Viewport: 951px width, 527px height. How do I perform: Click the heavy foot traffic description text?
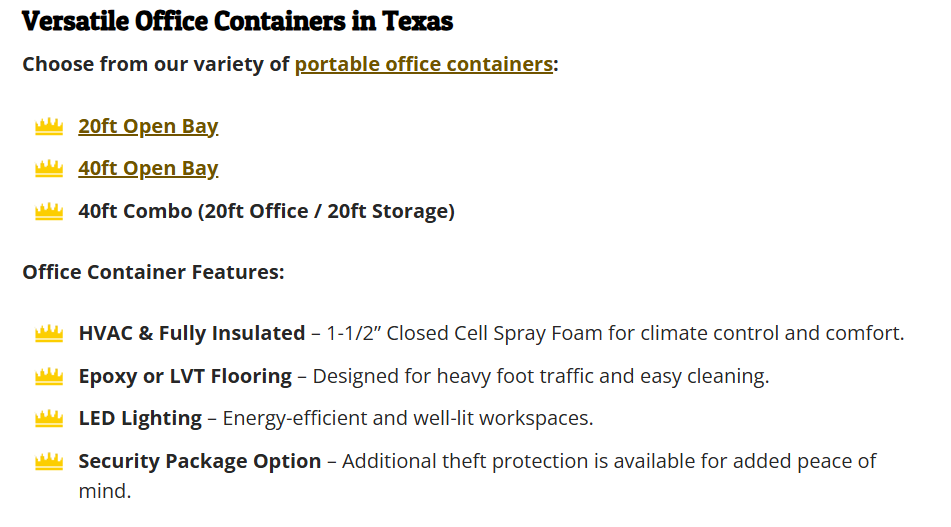pos(541,376)
